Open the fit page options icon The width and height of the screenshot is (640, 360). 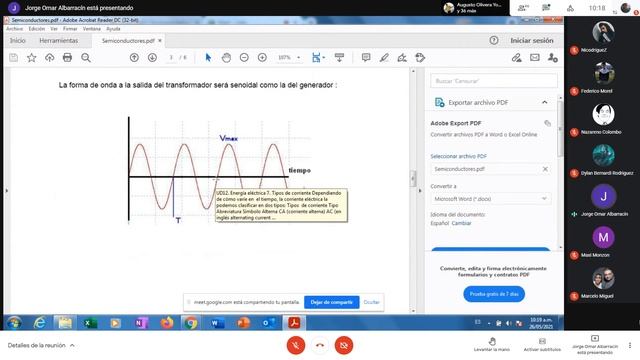(x=318, y=58)
